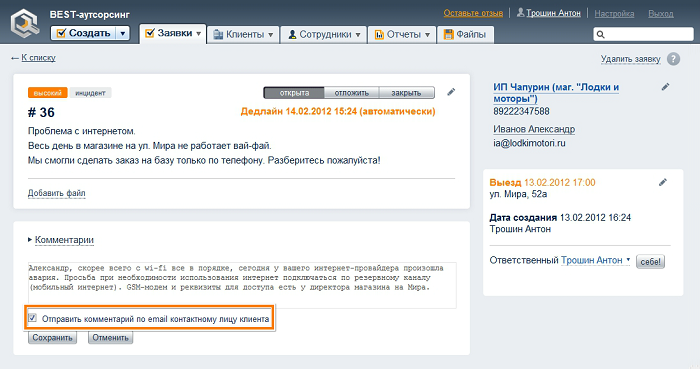This screenshot has height=369, width=700.
Task: Click the user avatar icon in header
Action: pos(520,12)
